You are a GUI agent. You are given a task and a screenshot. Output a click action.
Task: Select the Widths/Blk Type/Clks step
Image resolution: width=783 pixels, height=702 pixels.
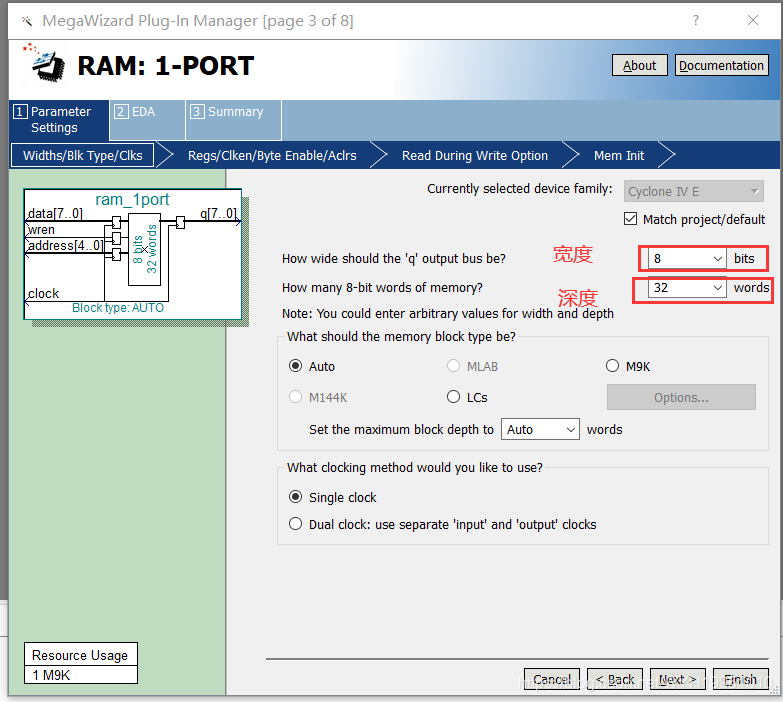point(83,155)
